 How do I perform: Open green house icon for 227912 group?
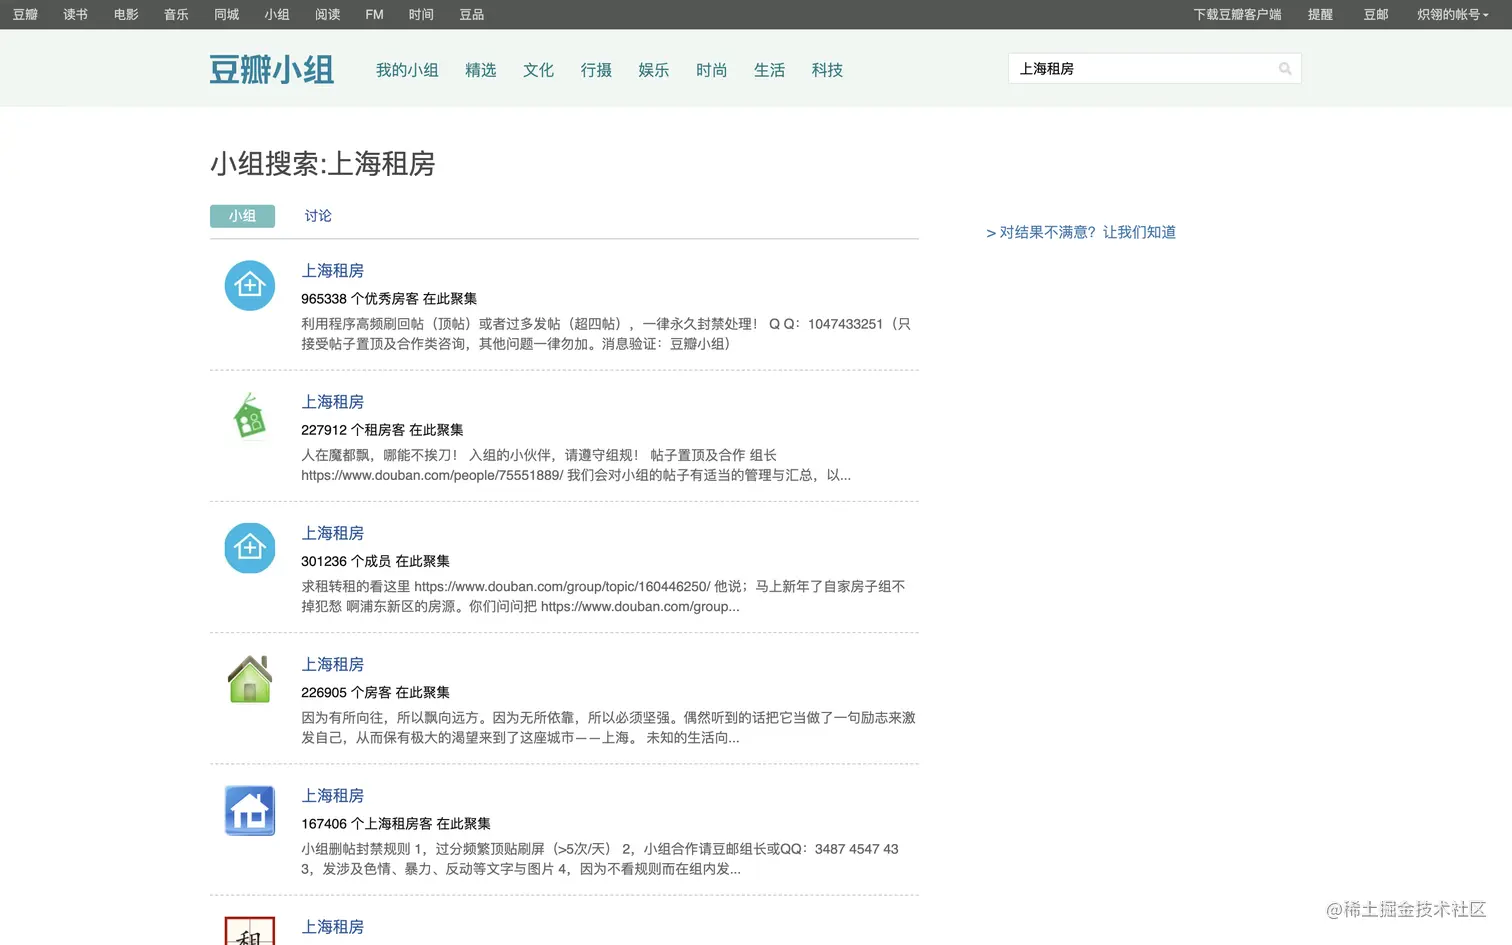[250, 417]
